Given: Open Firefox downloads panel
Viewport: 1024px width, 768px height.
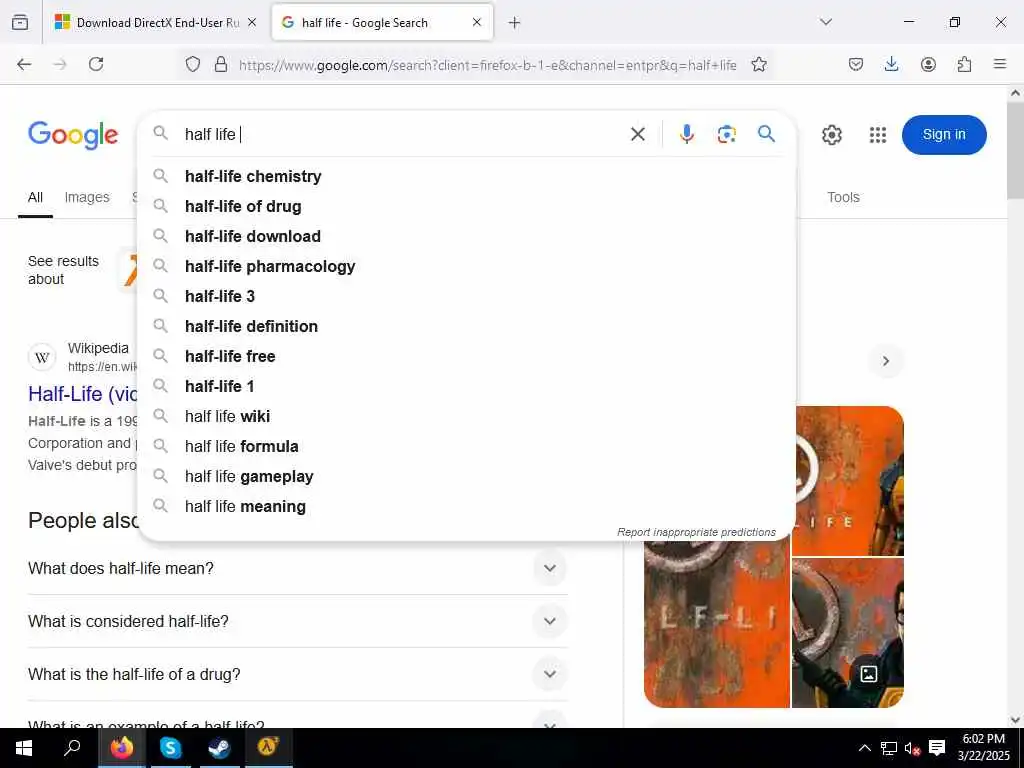Looking at the screenshot, I should pyautogui.click(x=891, y=64).
